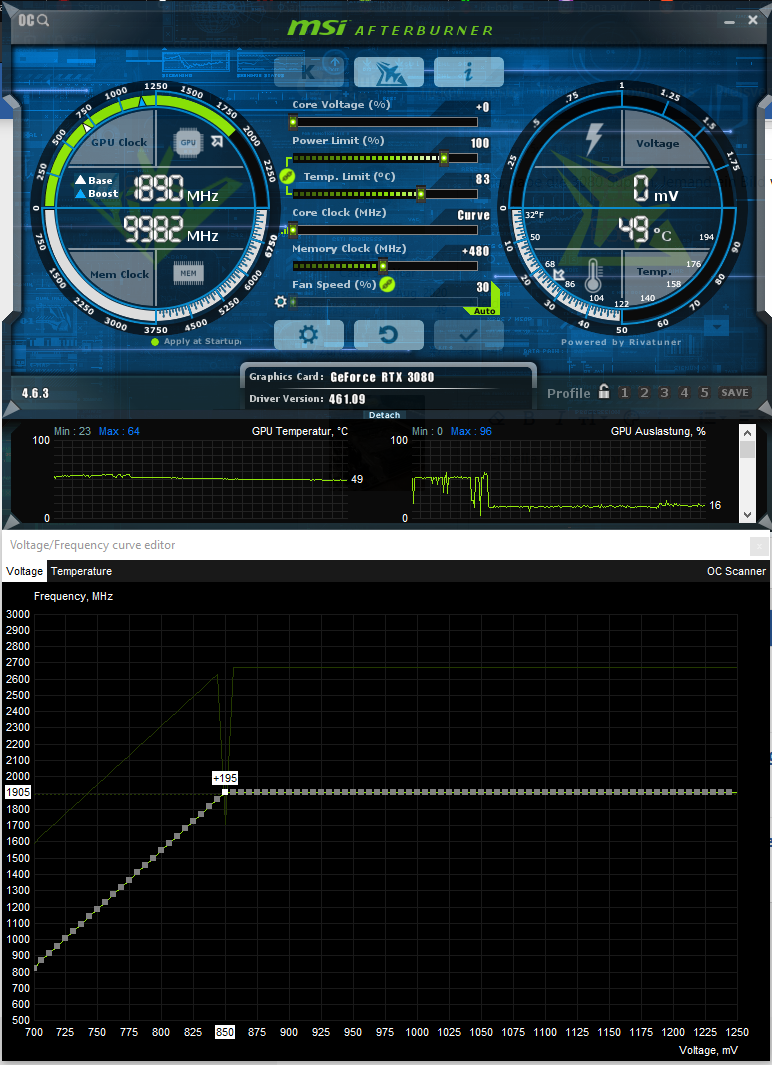Click the +480 memory clock value
Screen dimensions: 772x1065
pyautogui.click(x=475, y=251)
